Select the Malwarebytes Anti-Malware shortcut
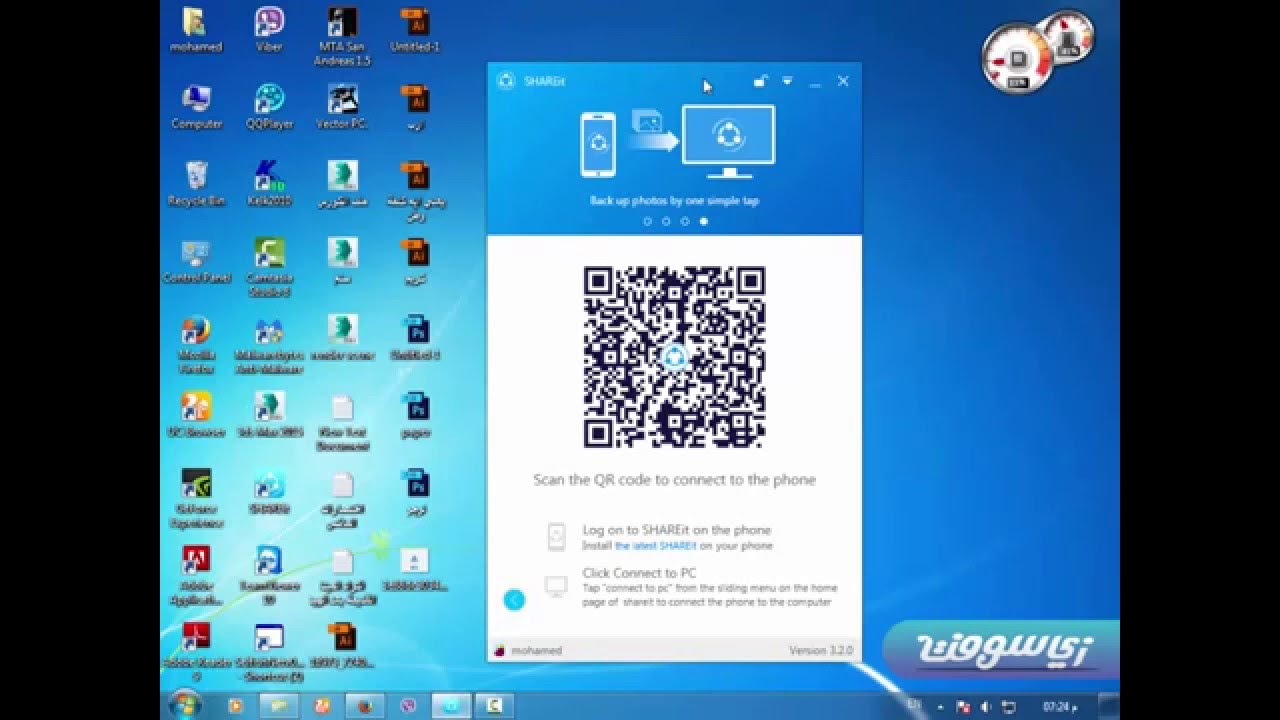This screenshot has width=1280, height=720. 269,345
